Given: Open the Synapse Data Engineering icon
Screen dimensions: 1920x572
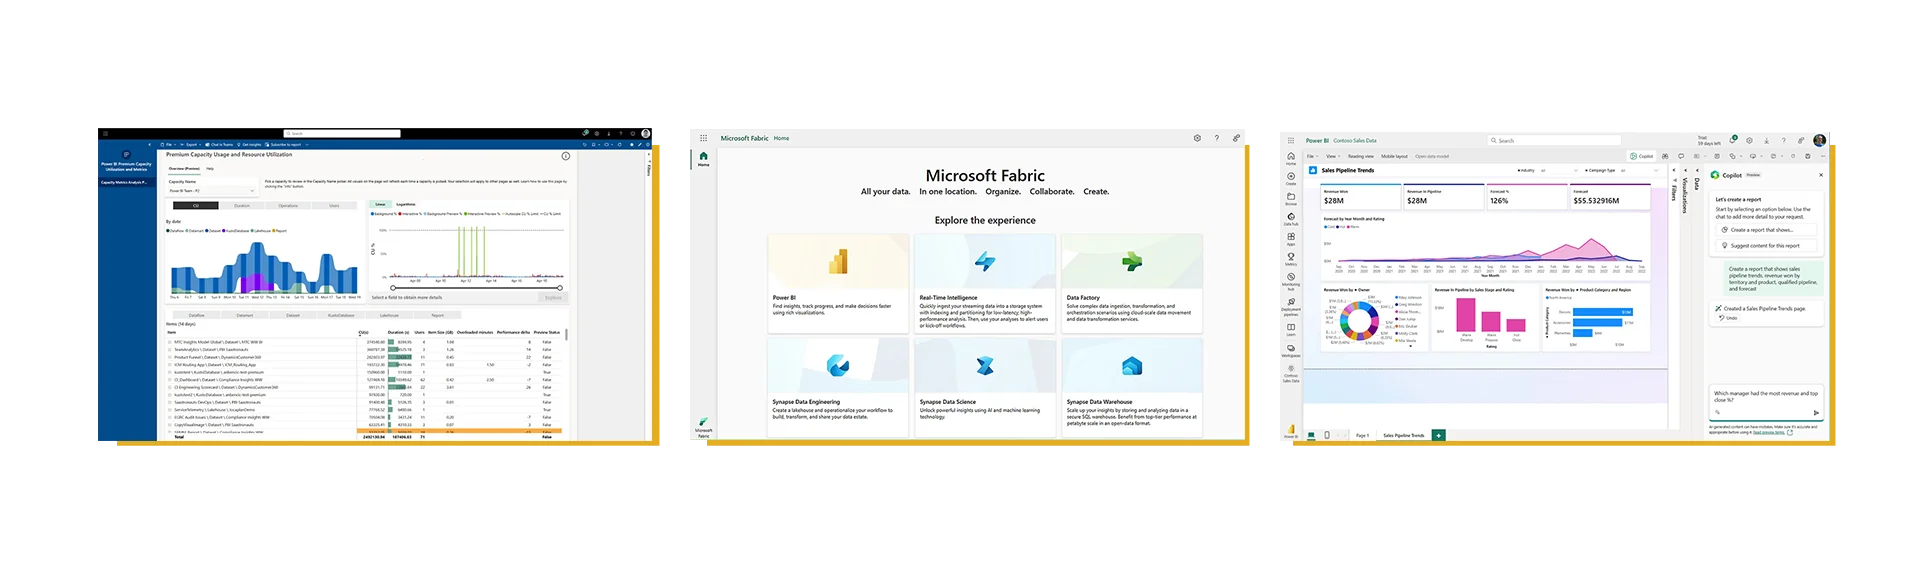Looking at the screenshot, I should 838,366.
